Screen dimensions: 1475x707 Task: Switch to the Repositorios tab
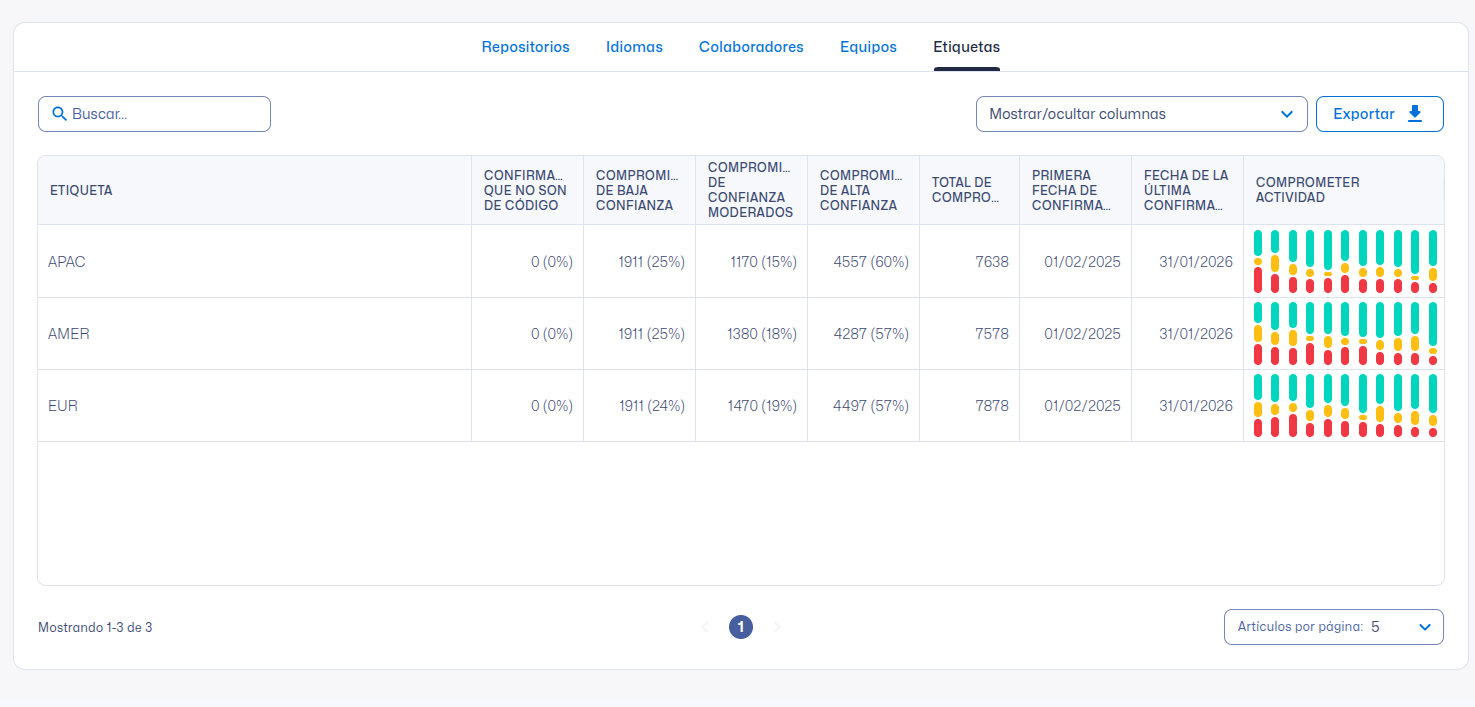[525, 47]
